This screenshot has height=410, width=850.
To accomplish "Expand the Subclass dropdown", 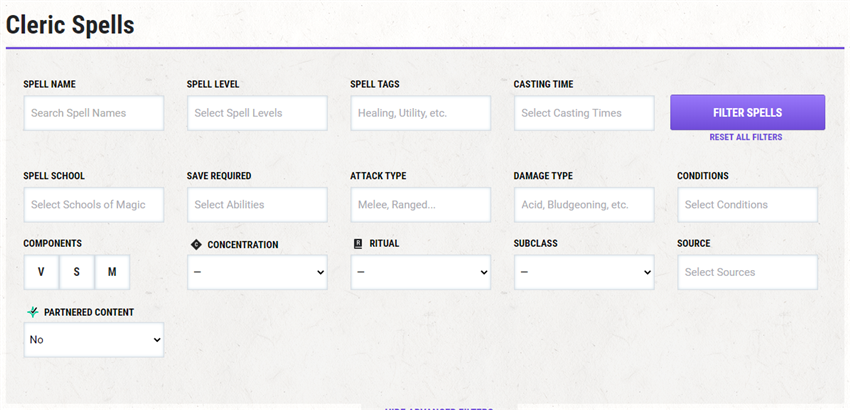I will click(x=584, y=272).
